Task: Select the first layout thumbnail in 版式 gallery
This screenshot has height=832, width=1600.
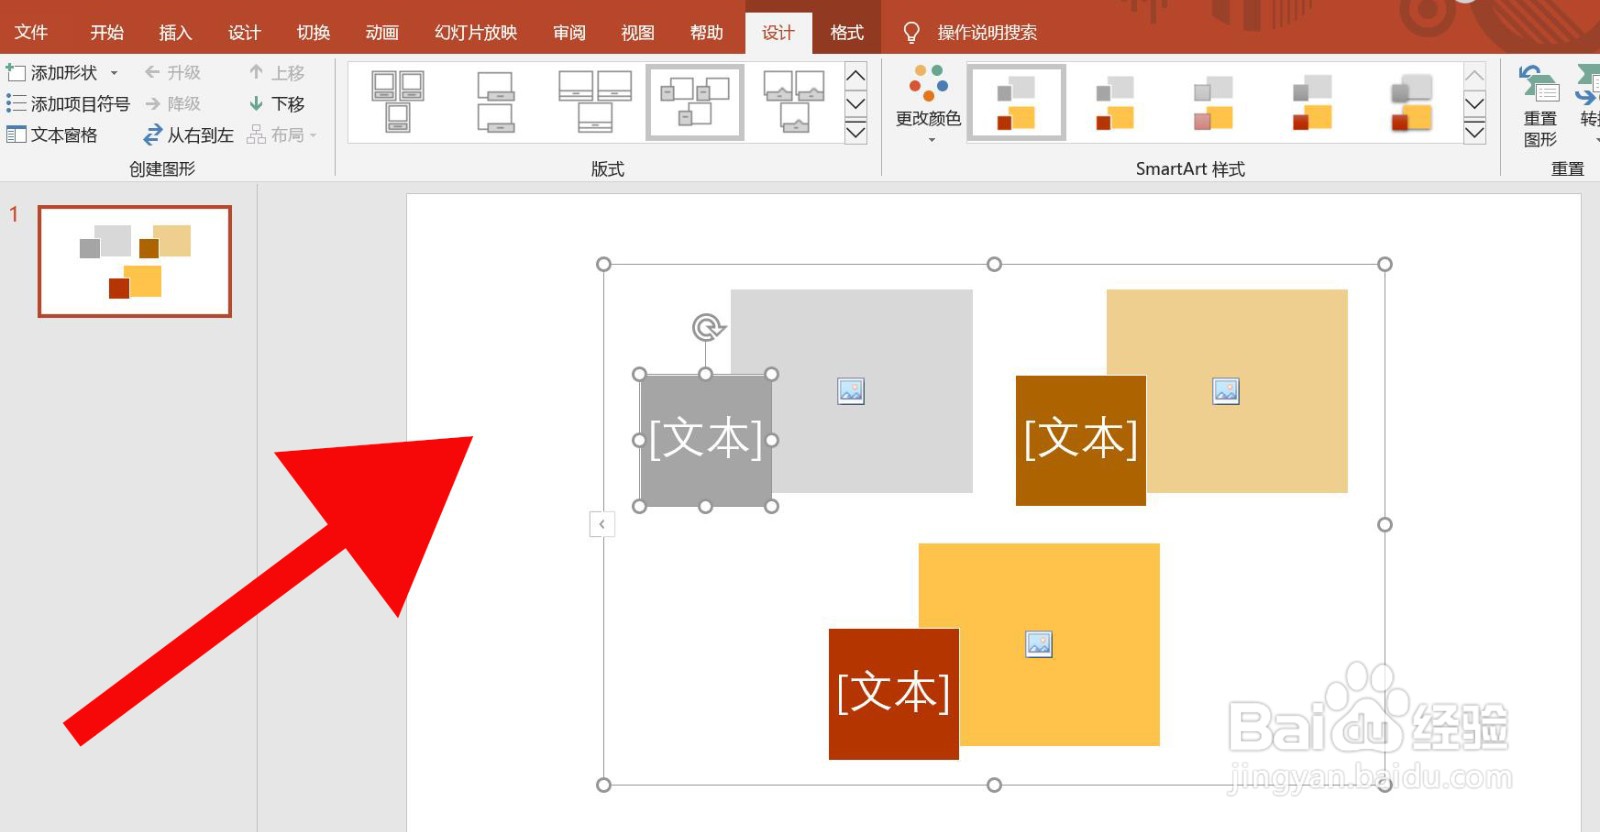Action: 398,102
